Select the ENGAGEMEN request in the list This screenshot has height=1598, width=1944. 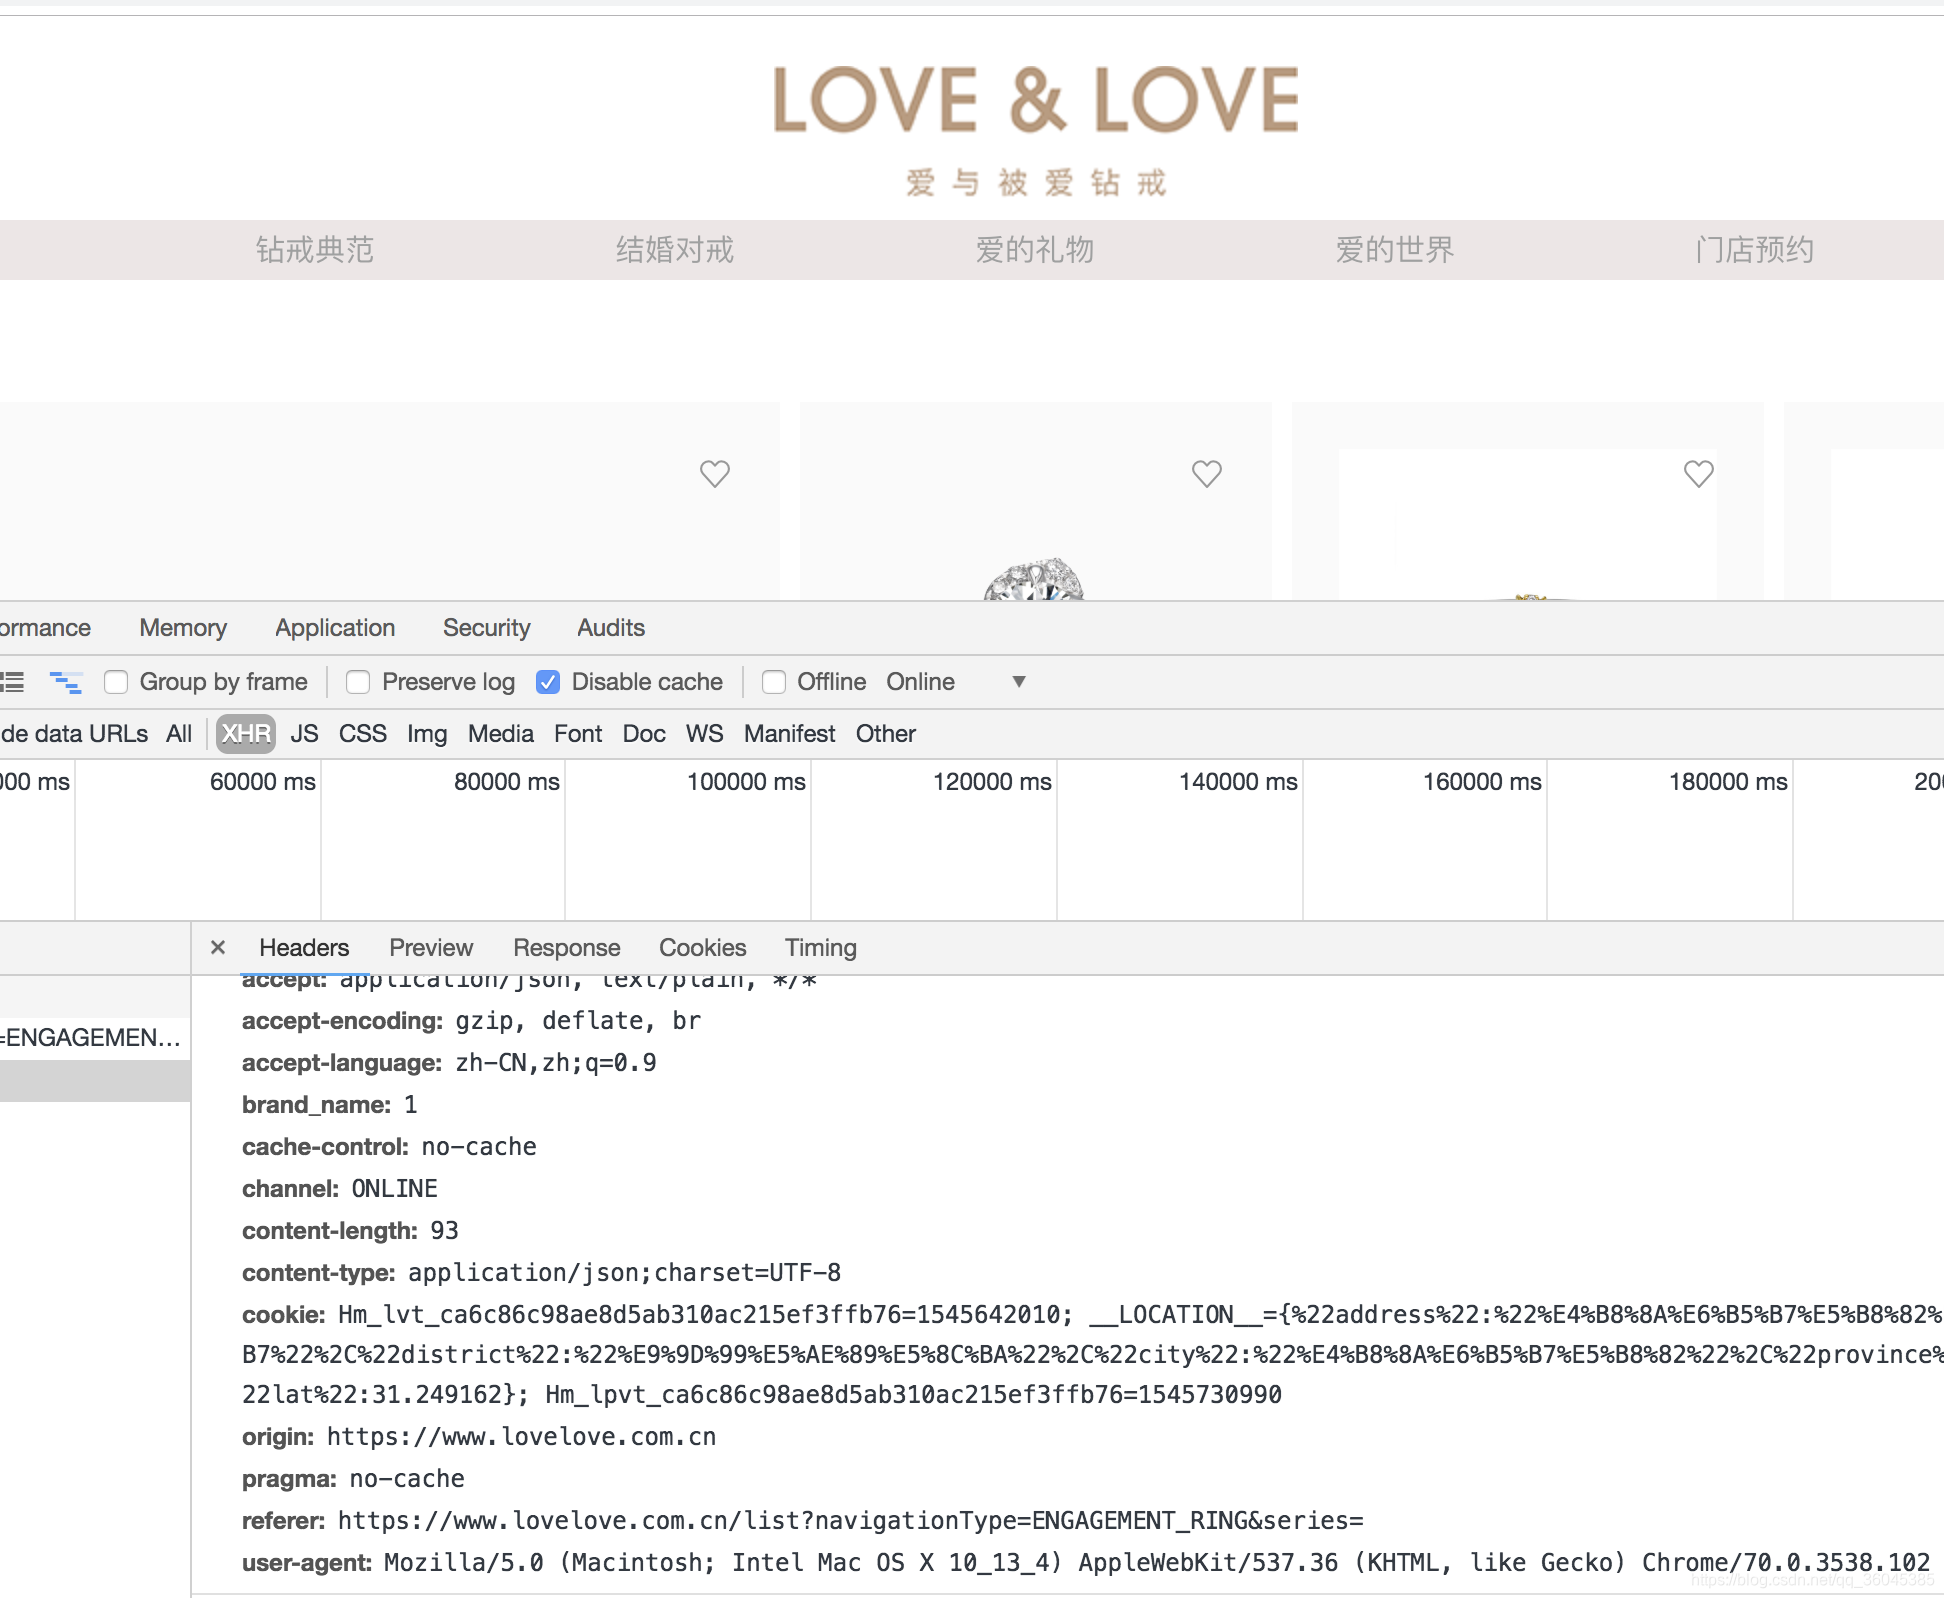tap(90, 1038)
